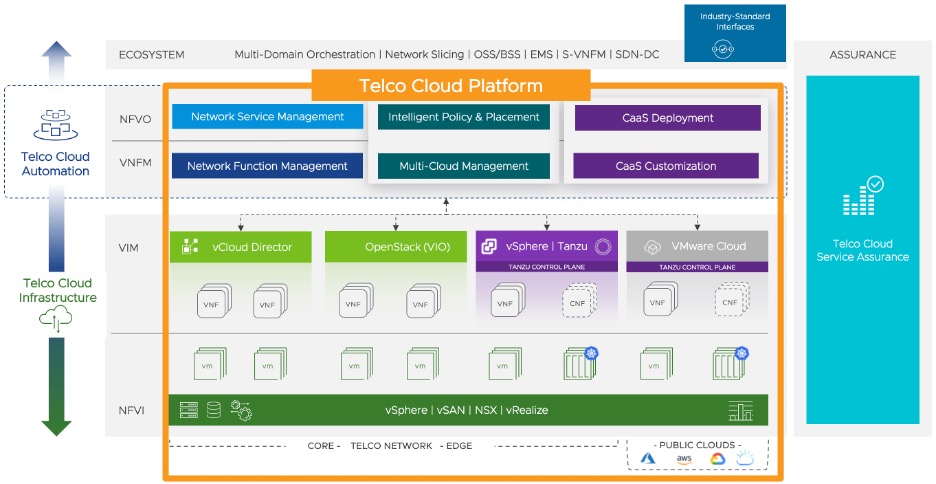Screen dimensions: 936x484
Task: Click the gears icon in NFVI bar
Action: pos(241,410)
